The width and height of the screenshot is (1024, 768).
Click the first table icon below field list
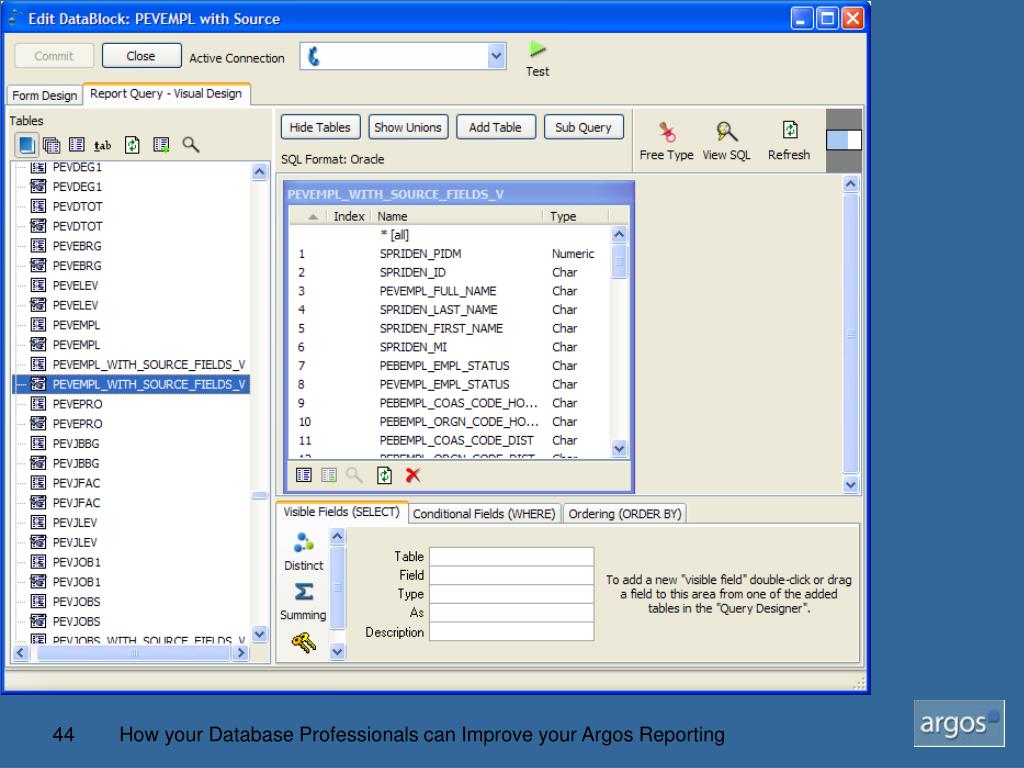coord(304,475)
